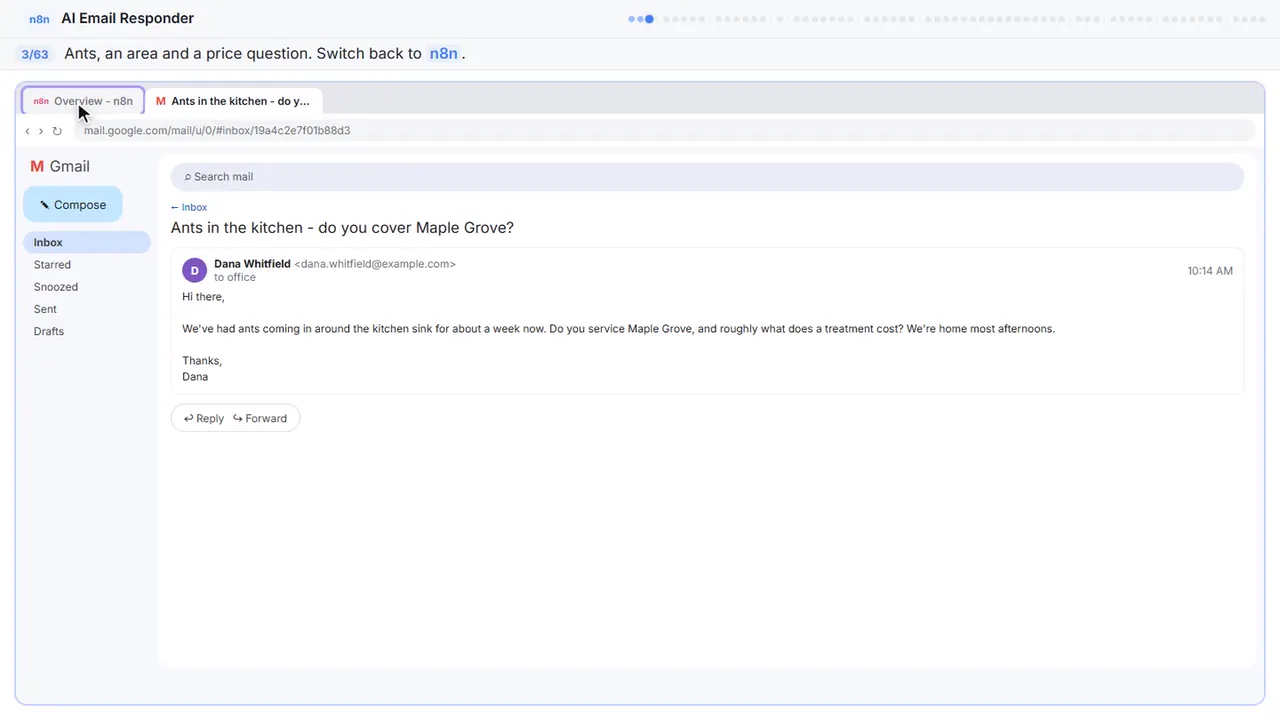The image size is (1280, 720).
Task: Click the highlighted n8n word in the instruction
Action: pyautogui.click(x=443, y=54)
